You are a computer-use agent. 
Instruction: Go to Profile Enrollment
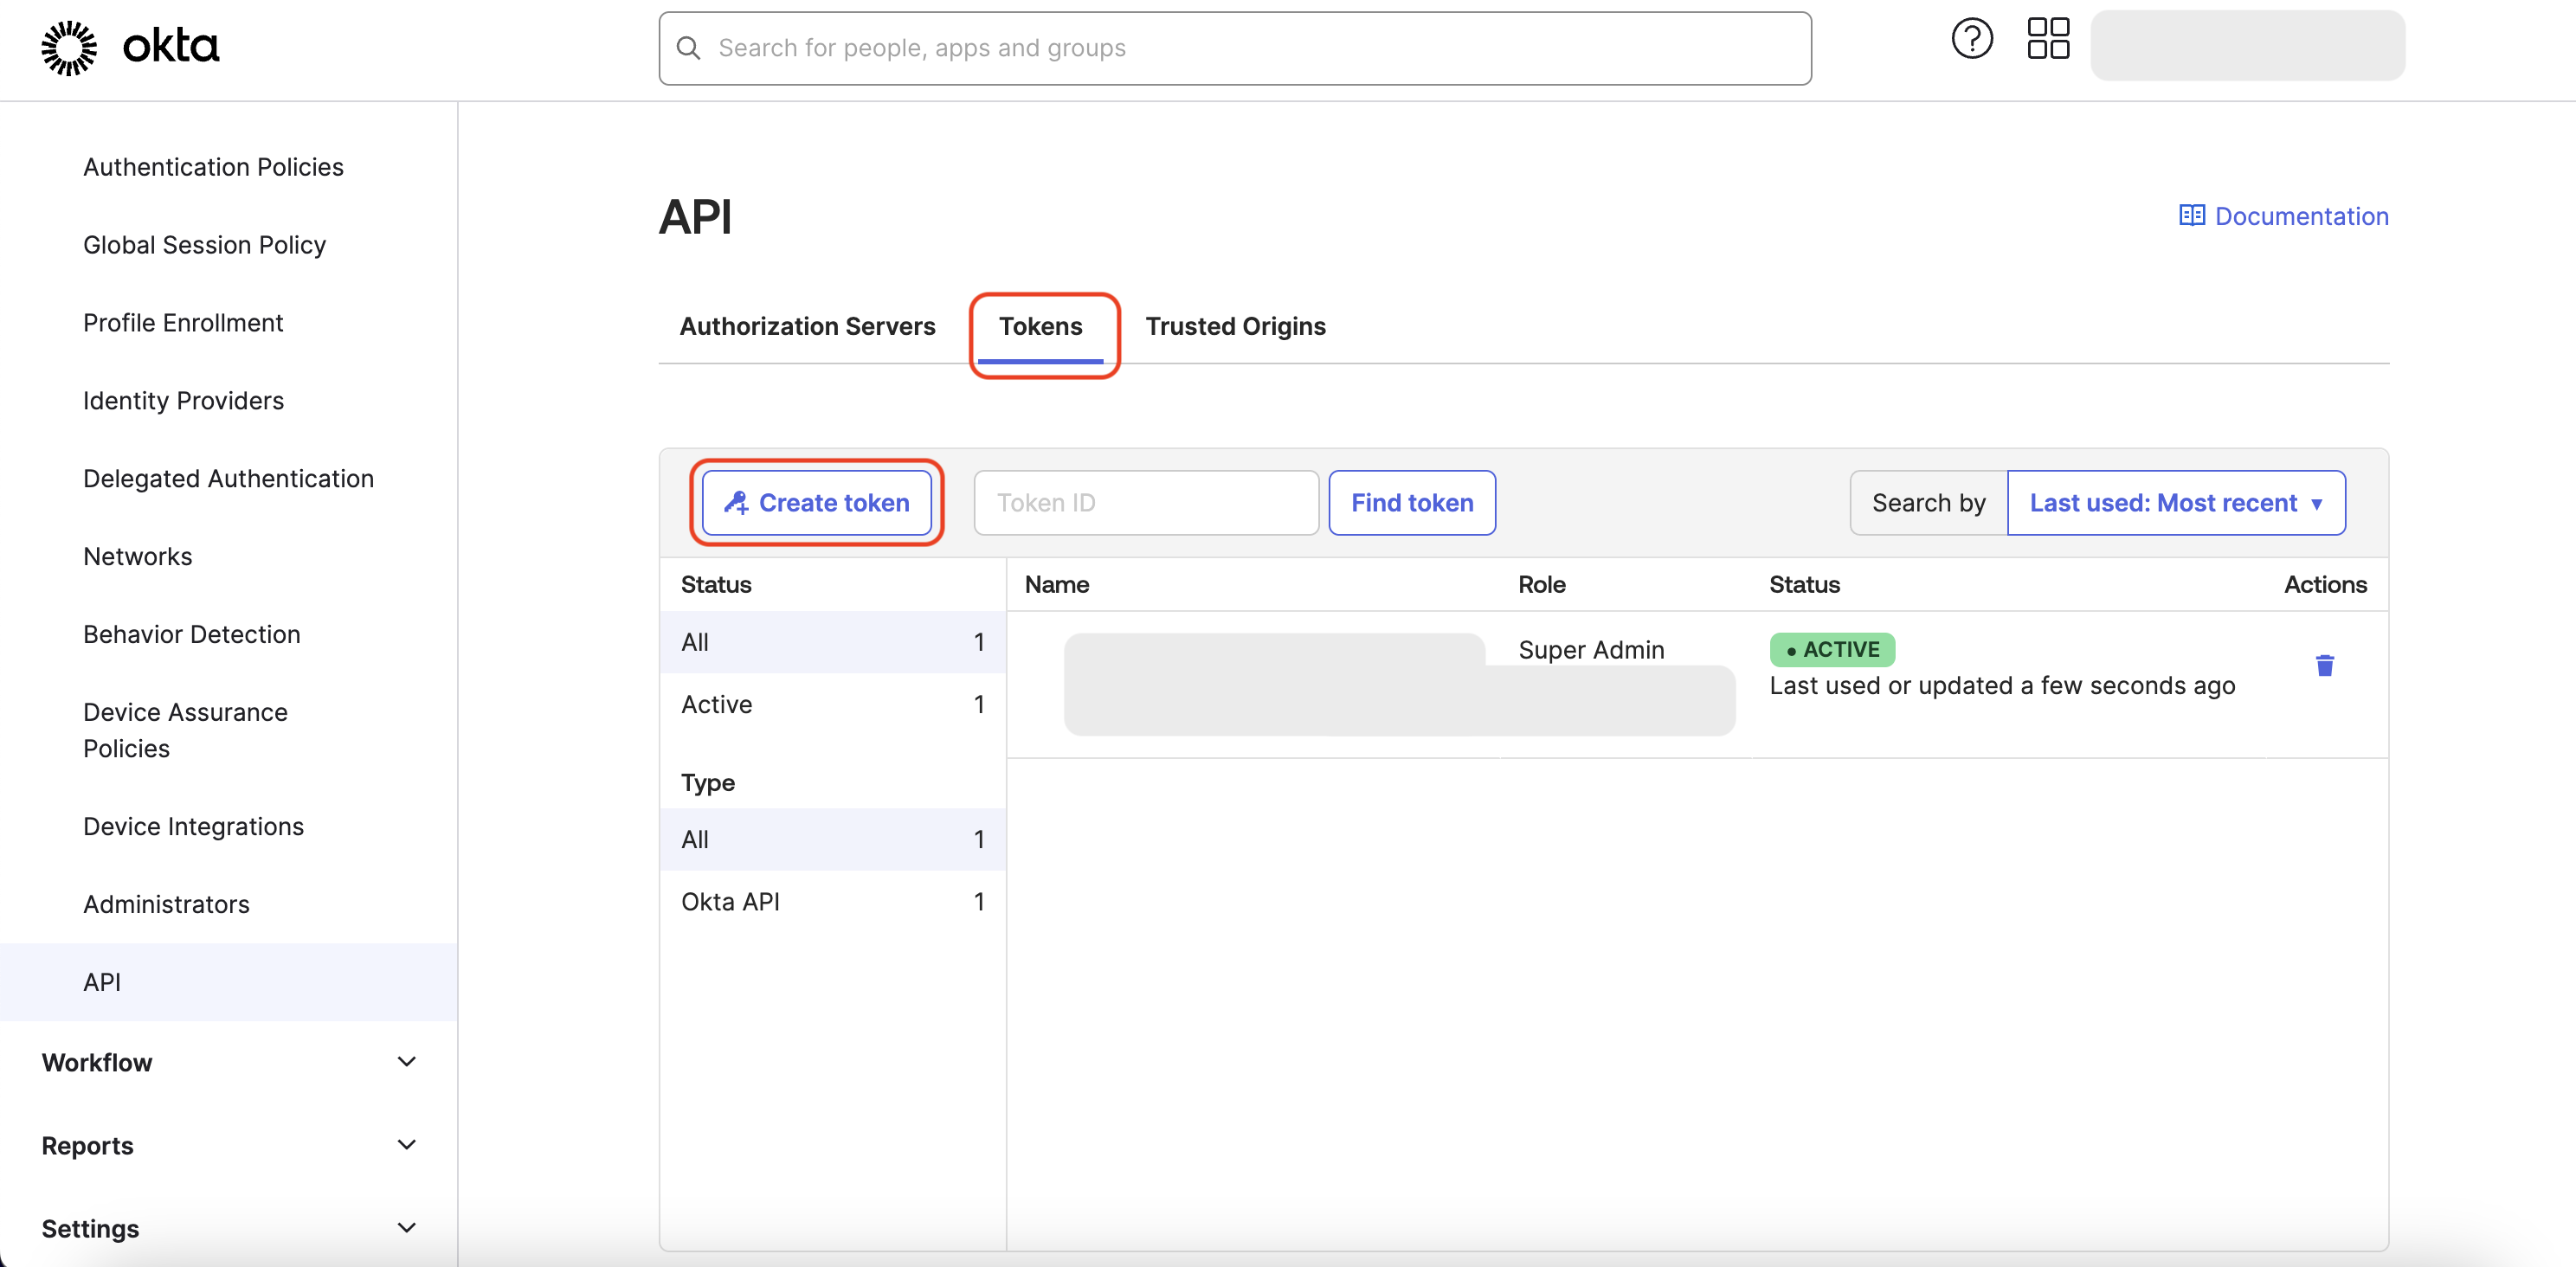point(183,323)
